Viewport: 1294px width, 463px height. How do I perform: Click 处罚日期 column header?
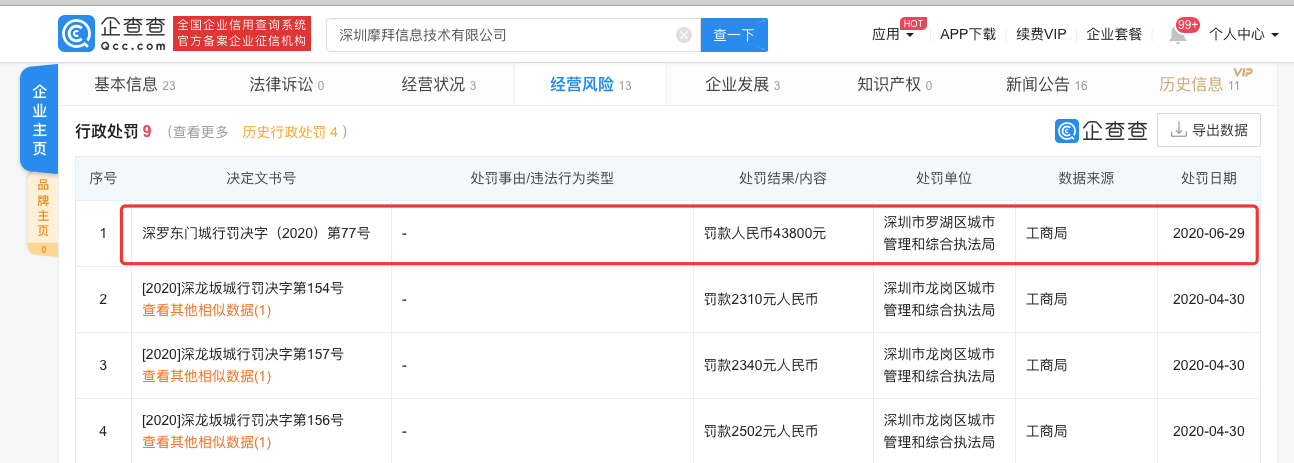tap(1208, 178)
